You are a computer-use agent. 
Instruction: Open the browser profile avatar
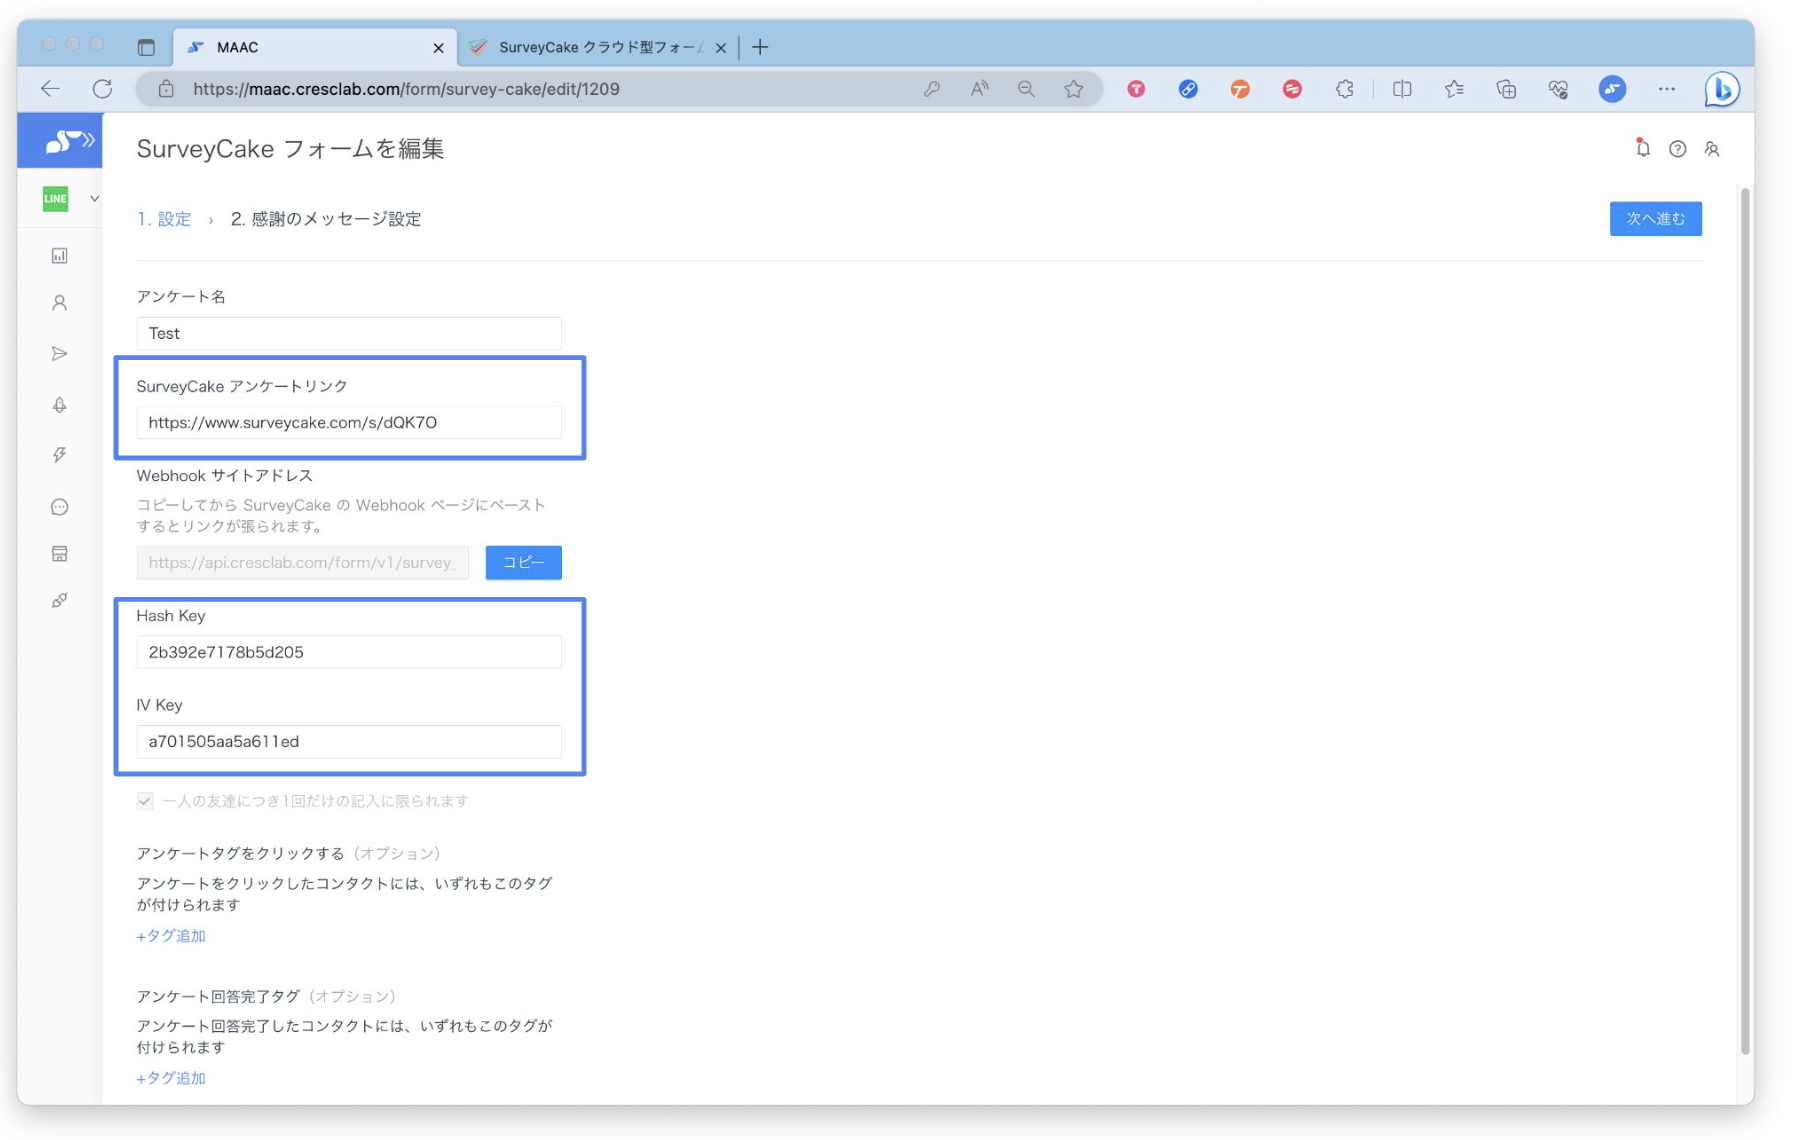click(x=1612, y=89)
